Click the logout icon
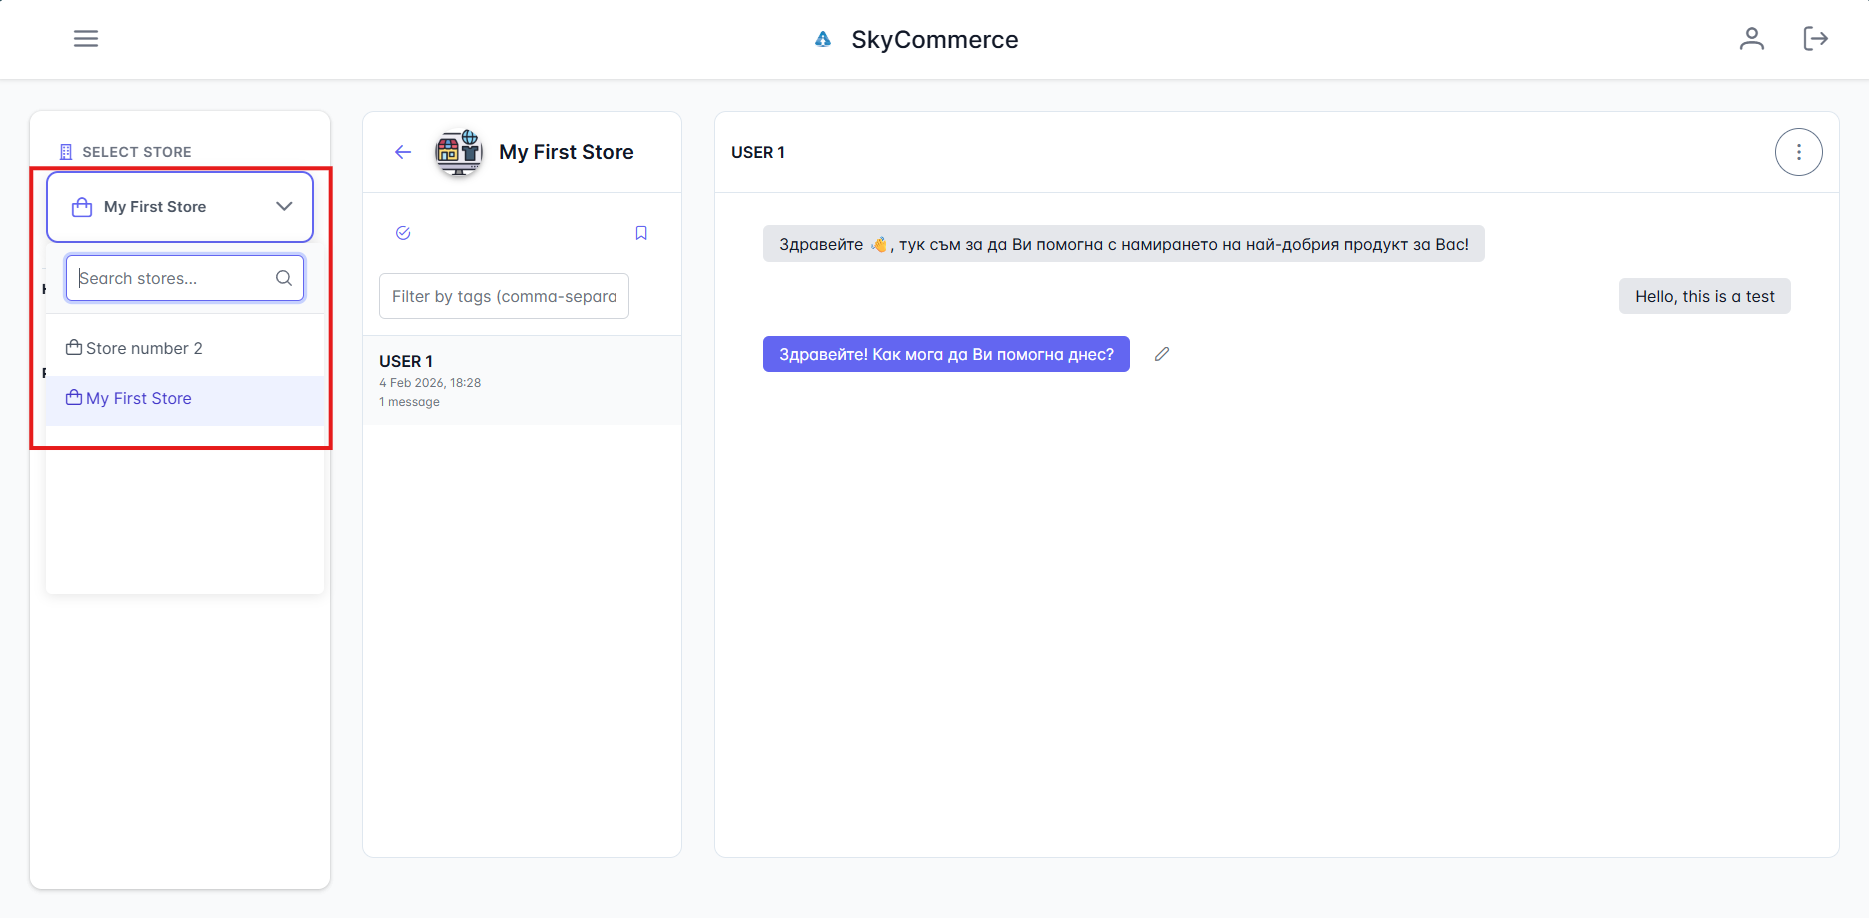 coord(1815,39)
